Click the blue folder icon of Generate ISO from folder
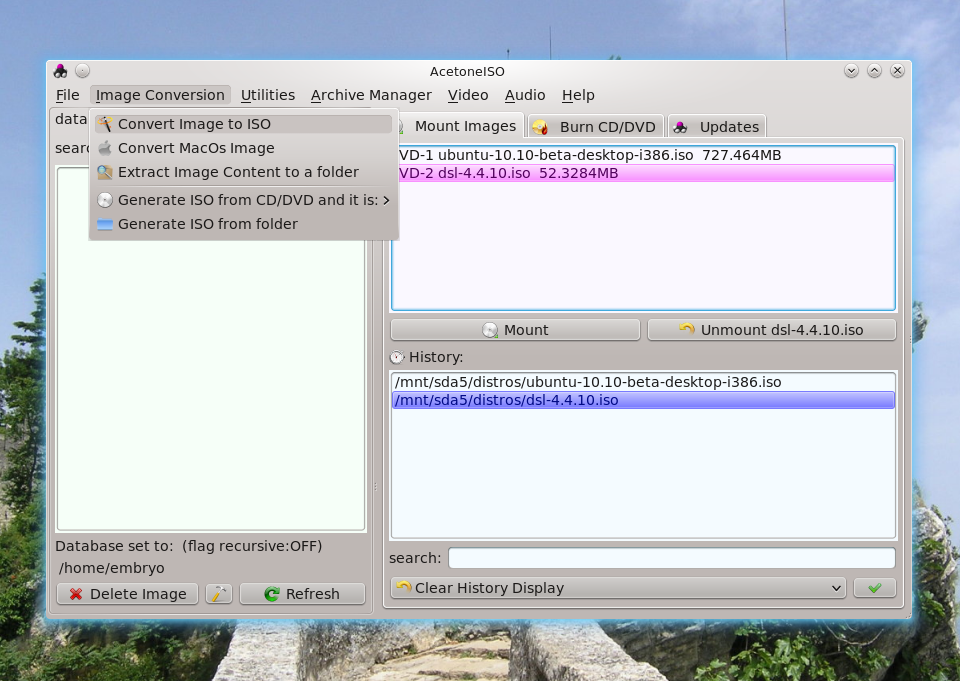Screen dimensions: 960x681 point(105,224)
